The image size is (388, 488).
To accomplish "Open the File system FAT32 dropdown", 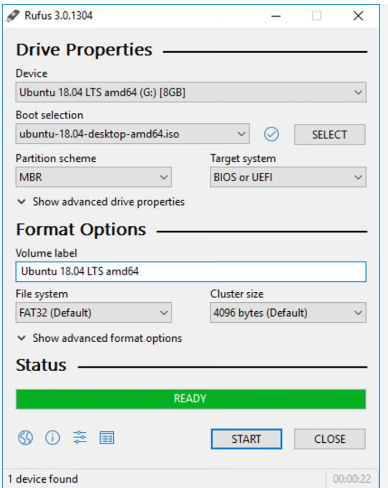I will [93, 313].
